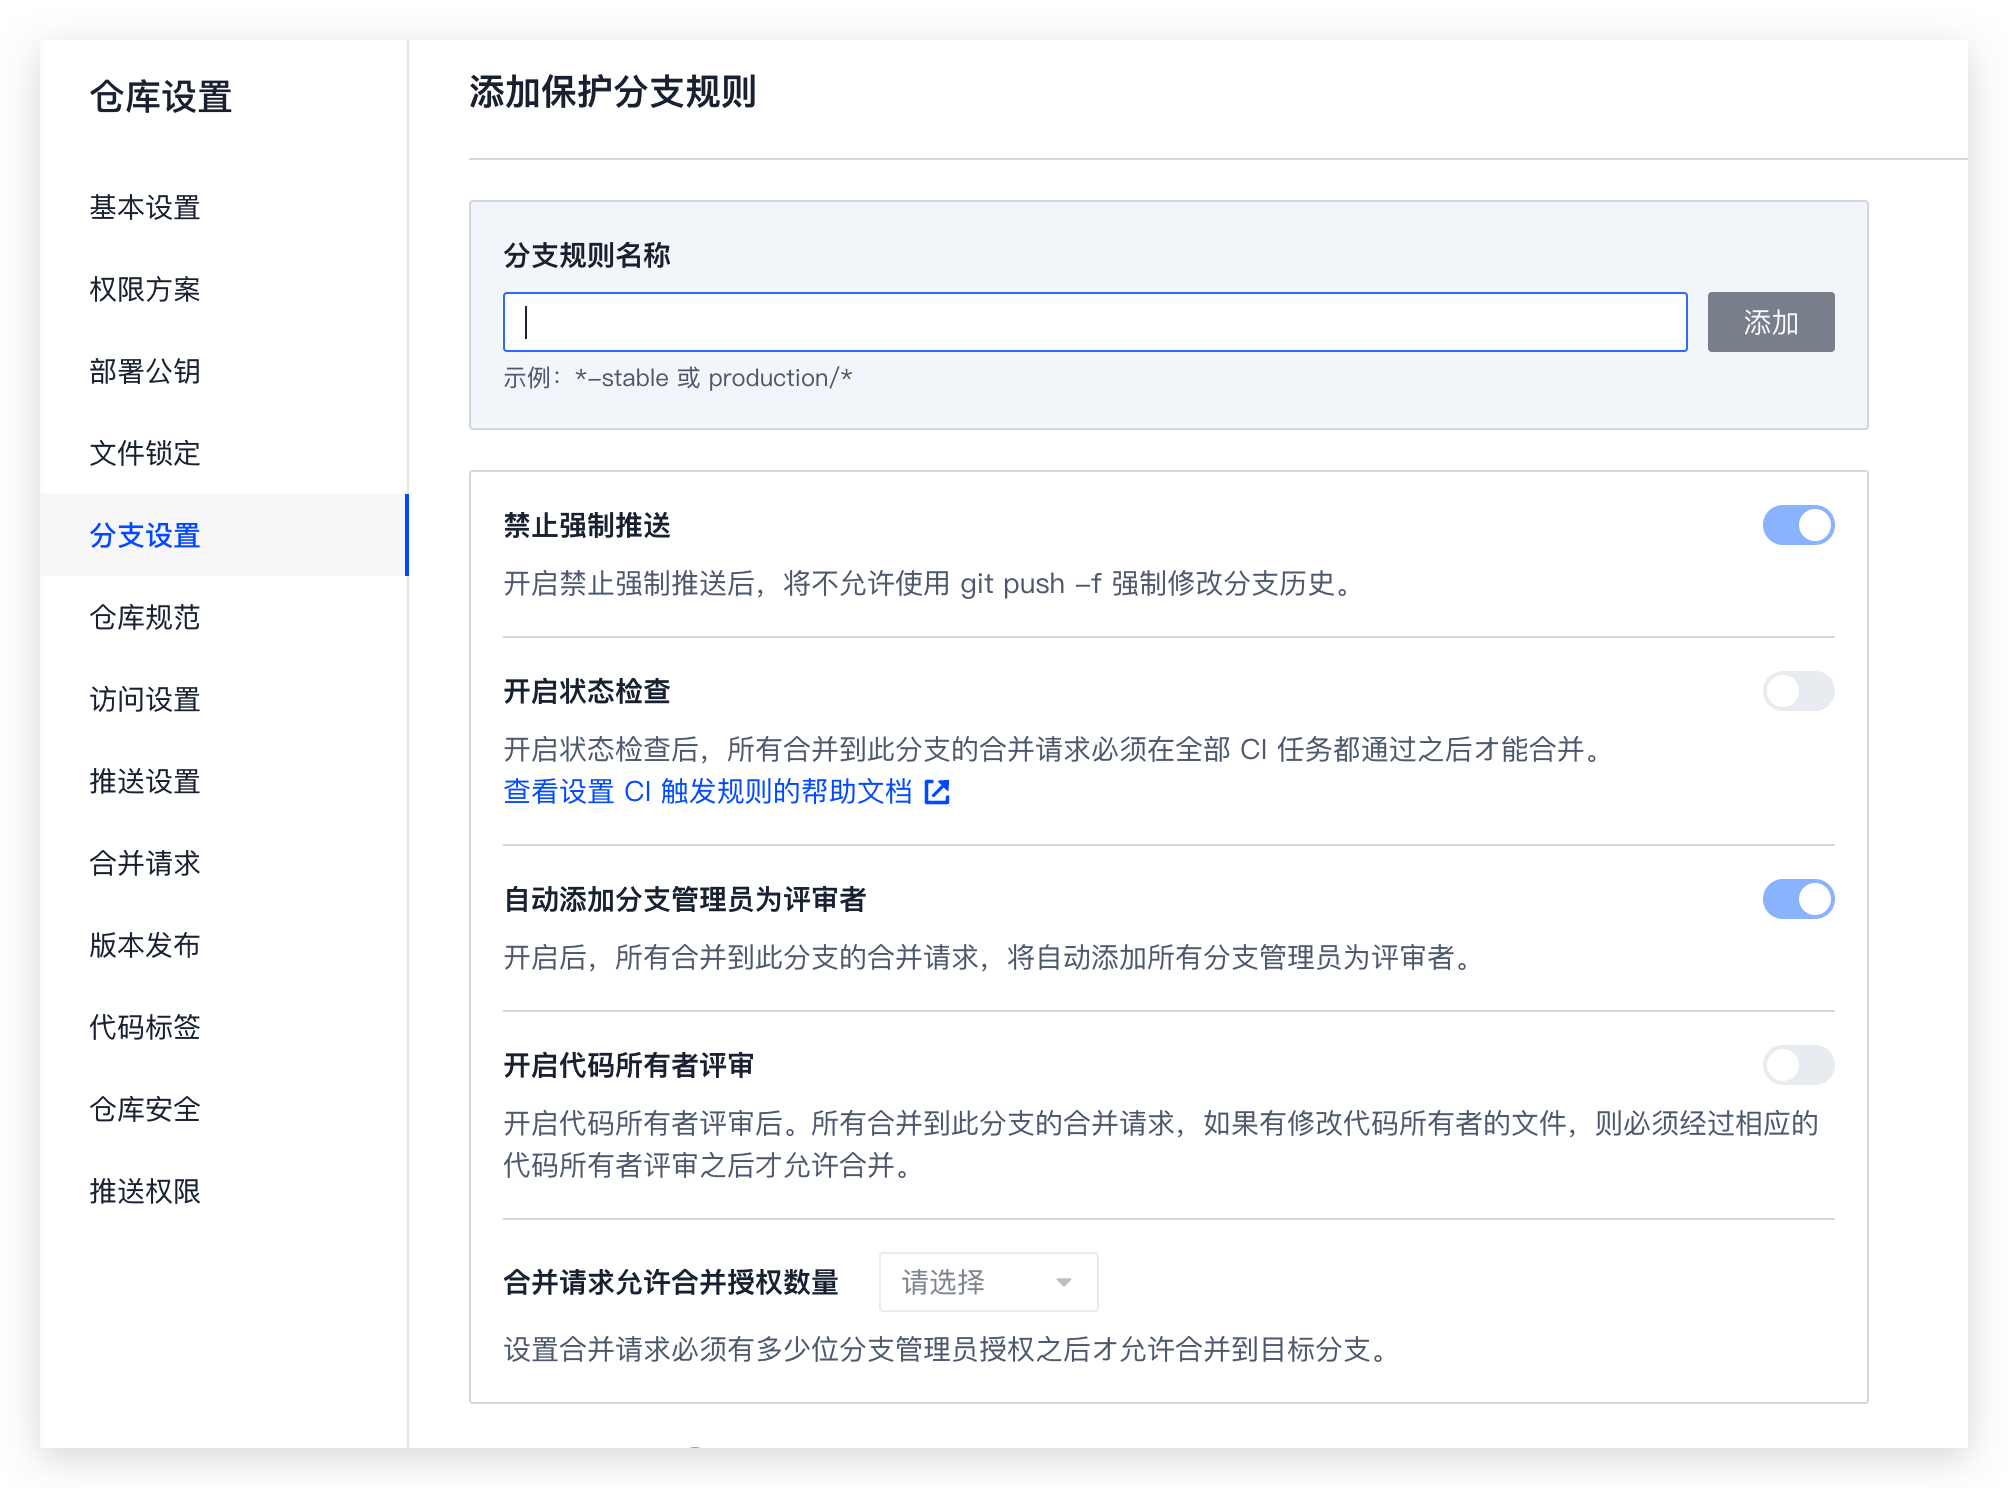Navigate to 仓库规范 section

click(145, 617)
